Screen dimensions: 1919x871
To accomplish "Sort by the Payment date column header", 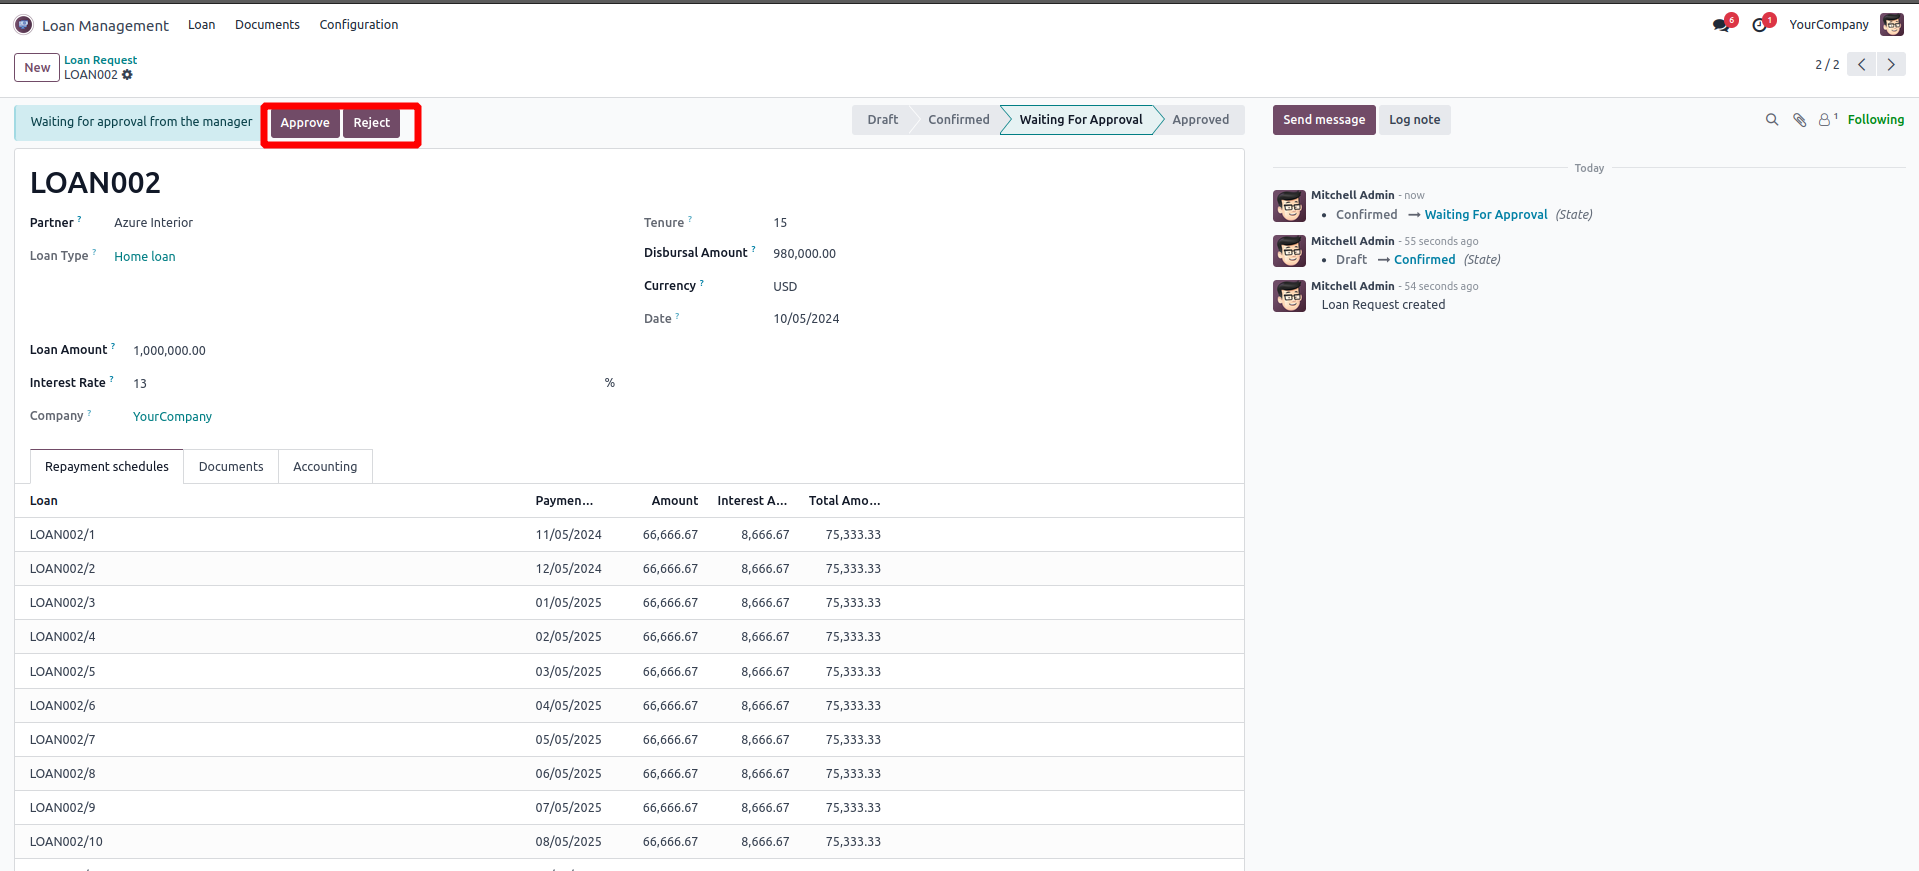I will tap(564, 501).
